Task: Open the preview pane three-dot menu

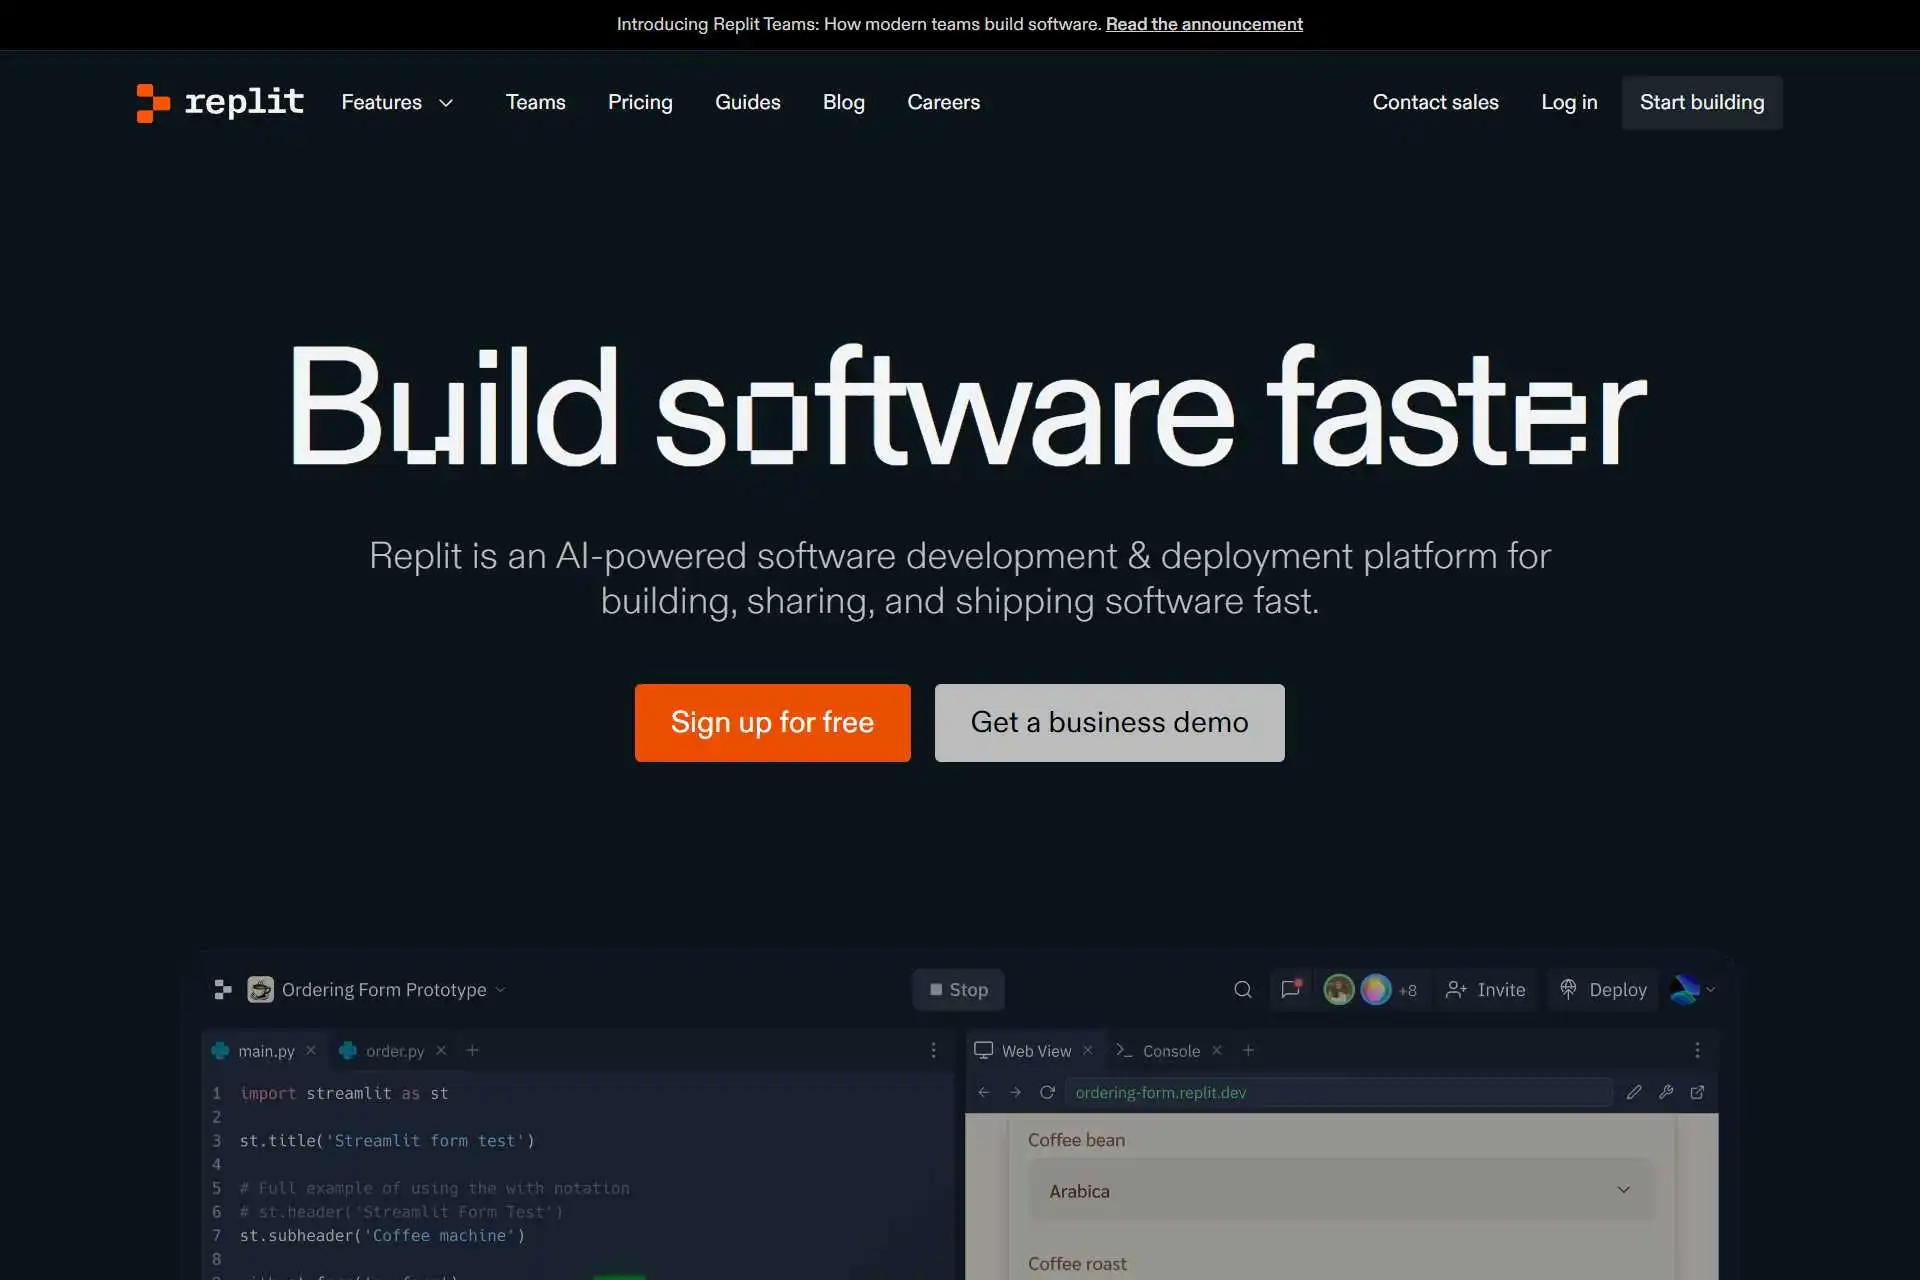Action: (x=1697, y=1050)
